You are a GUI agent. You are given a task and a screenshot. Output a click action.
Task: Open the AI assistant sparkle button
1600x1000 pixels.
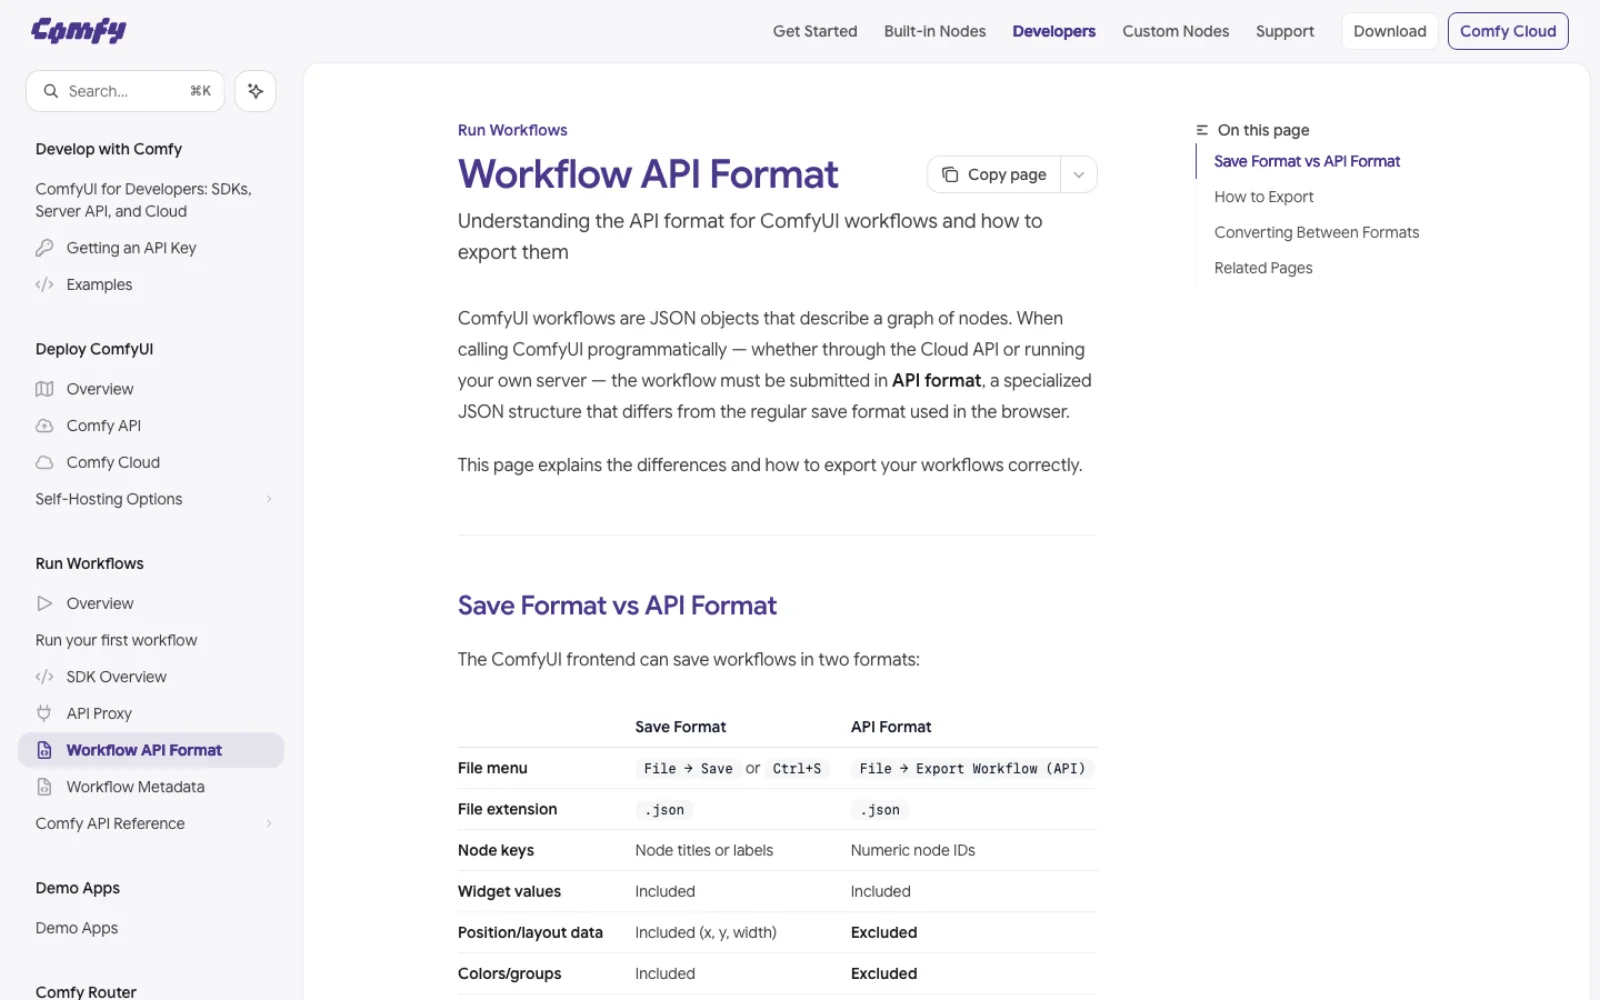pyautogui.click(x=255, y=91)
